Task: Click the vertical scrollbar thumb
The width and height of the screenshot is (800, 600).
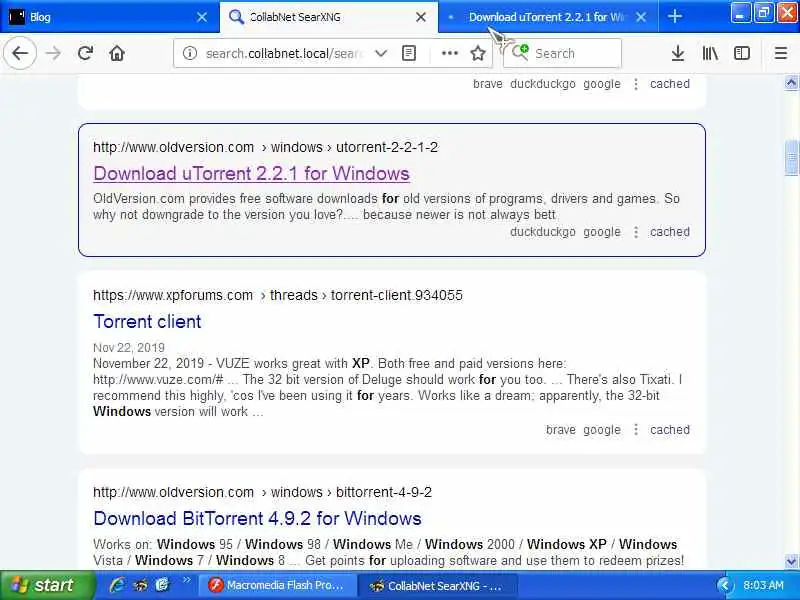Action: point(791,158)
